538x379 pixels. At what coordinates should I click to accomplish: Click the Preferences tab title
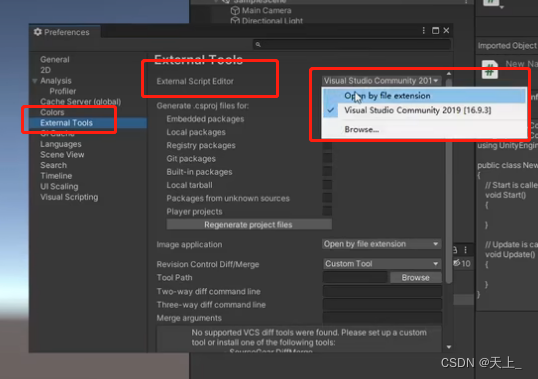[x=67, y=32]
